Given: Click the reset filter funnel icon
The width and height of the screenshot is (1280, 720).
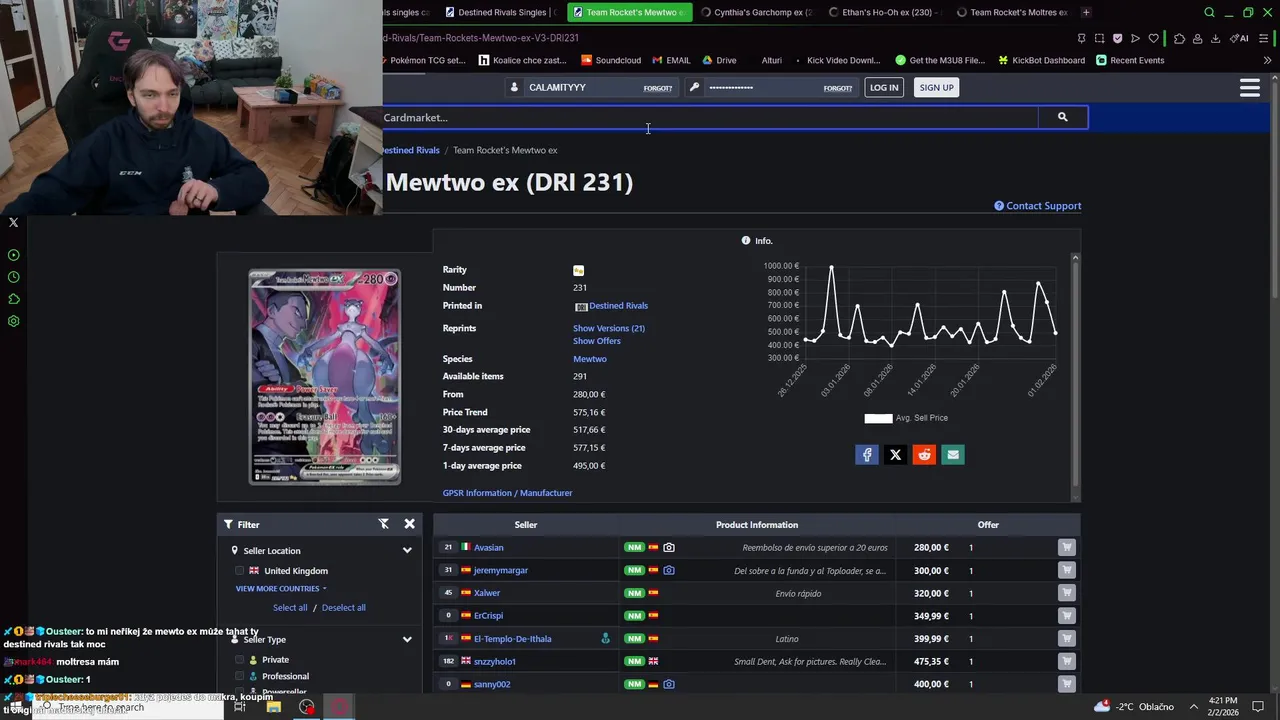Looking at the screenshot, I should 383,524.
